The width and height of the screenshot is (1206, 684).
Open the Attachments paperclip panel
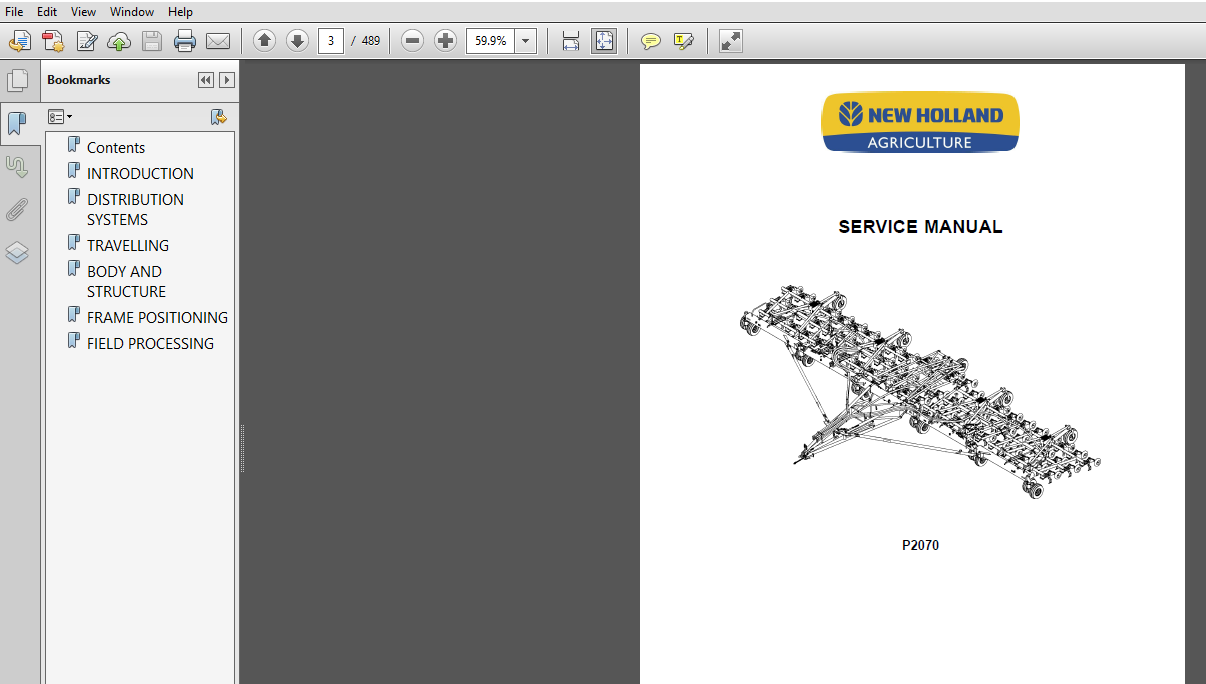tap(17, 210)
